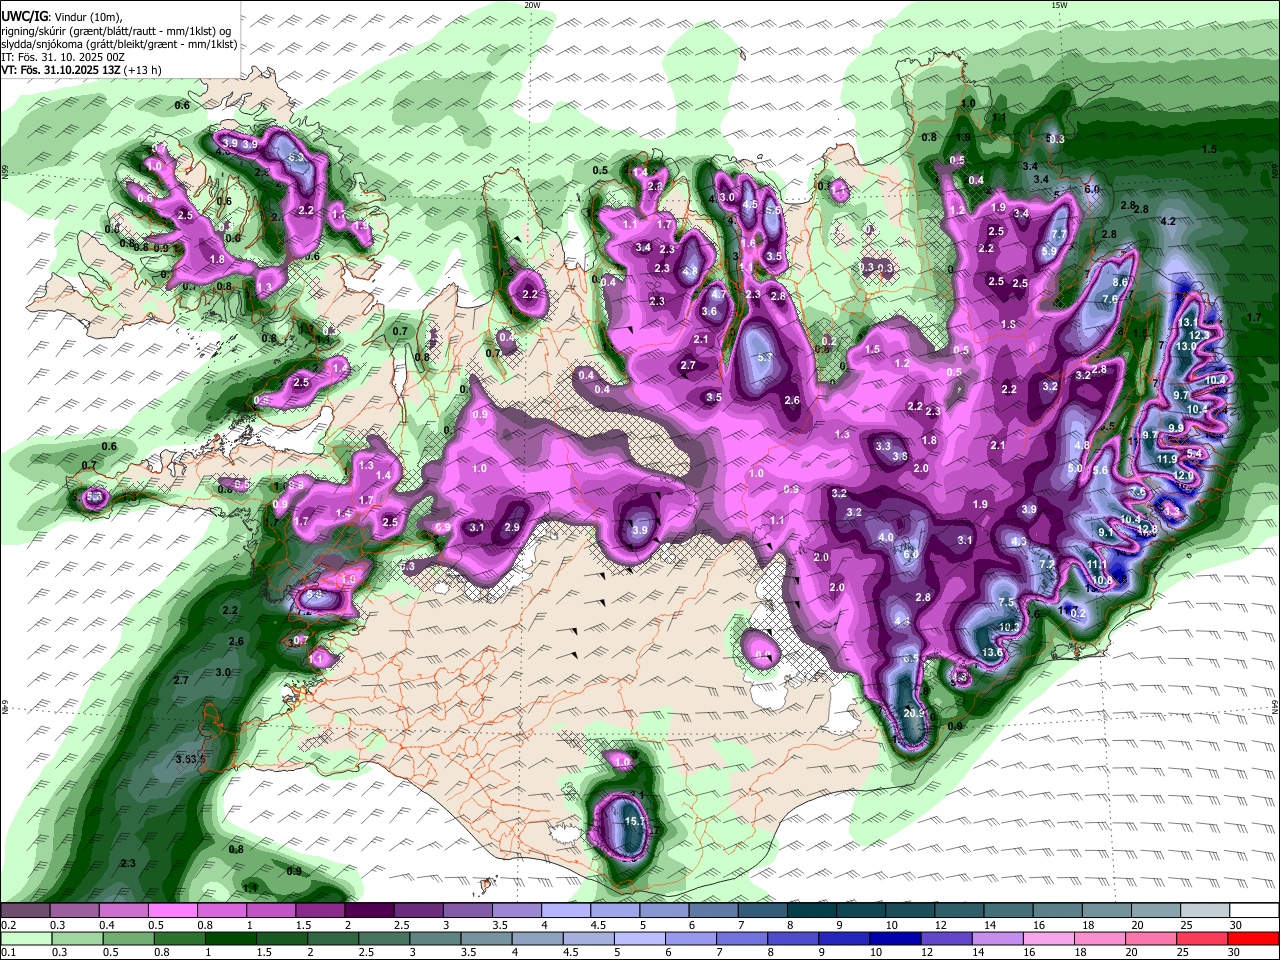Click the 9.1 precipitation value
This screenshot has height=960, width=1280.
(x=1106, y=533)
